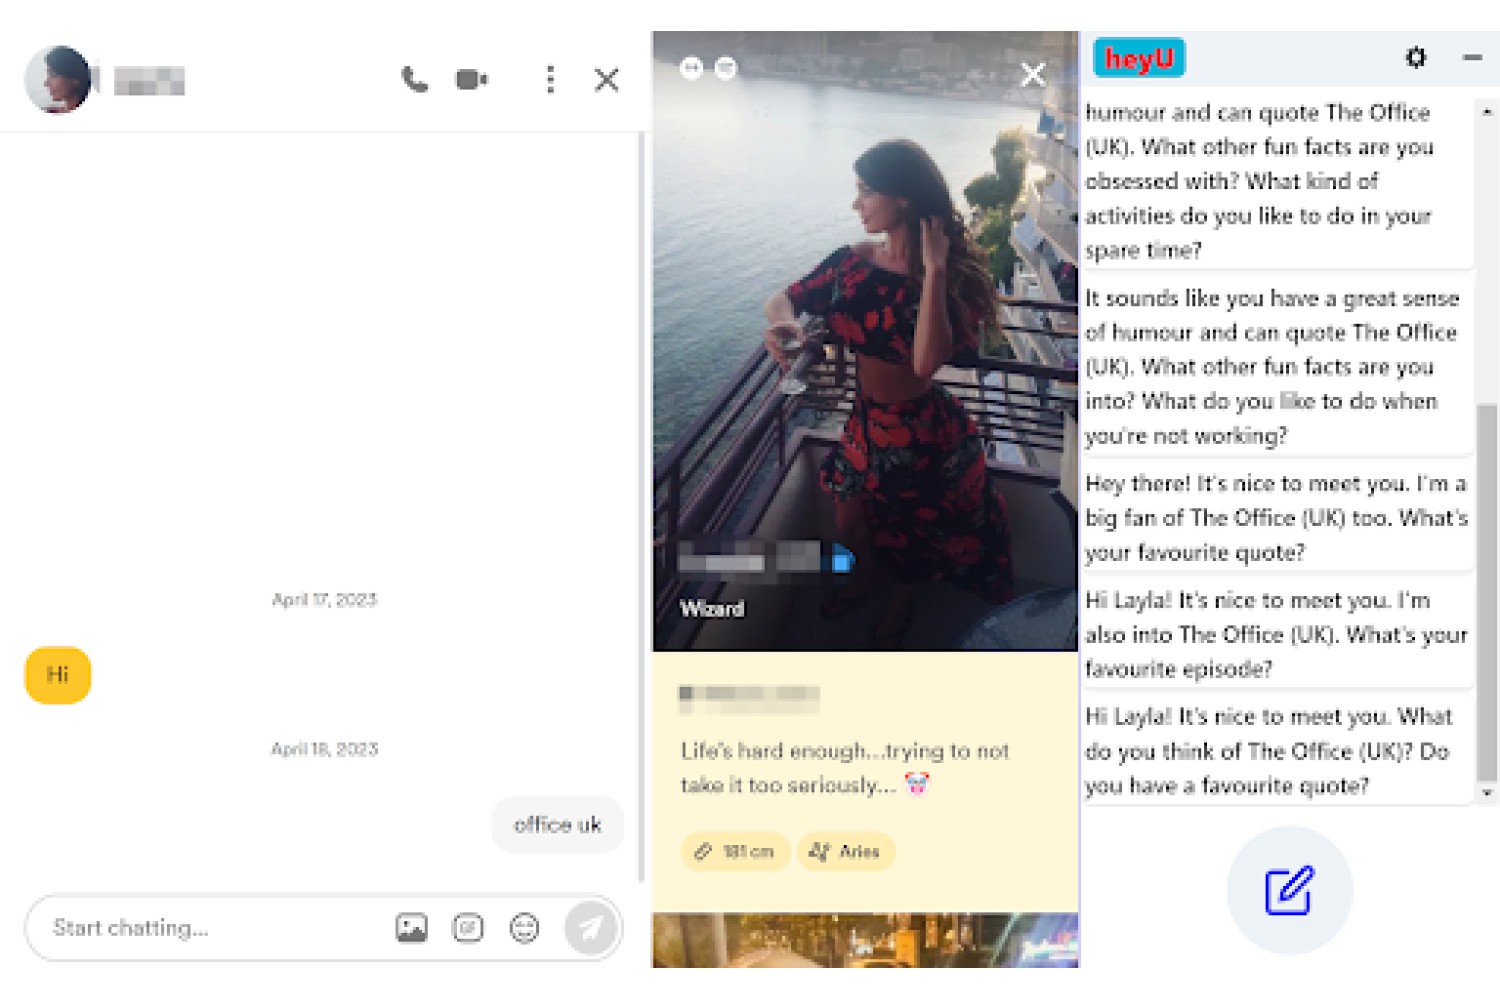Click heyU scrollbar down arrow
Viewport: 1500px width, 1000px height.
pos(1487,793)
